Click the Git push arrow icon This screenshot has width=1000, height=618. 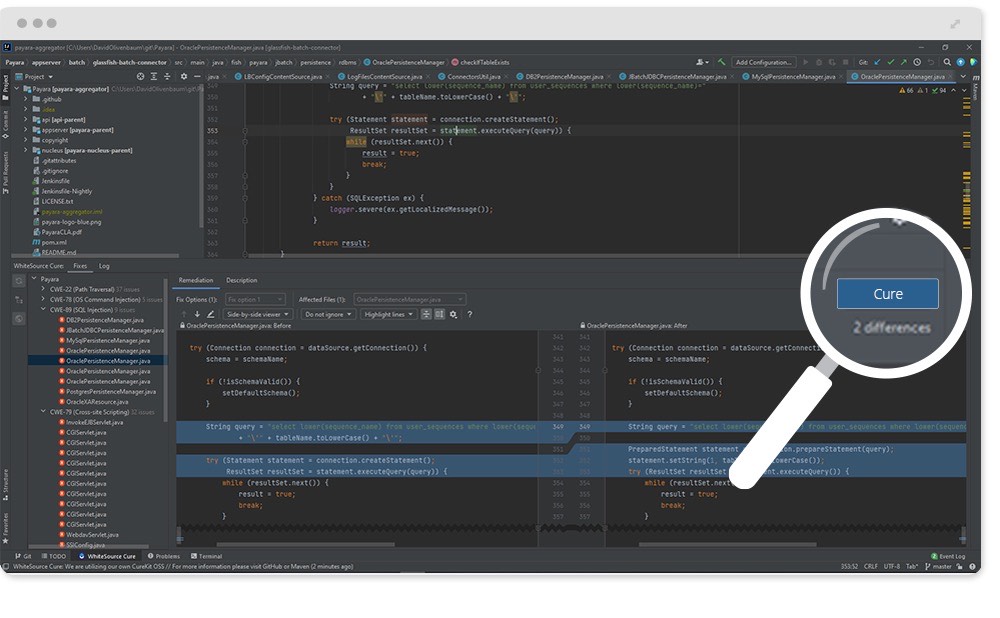(x=904, y=62)
